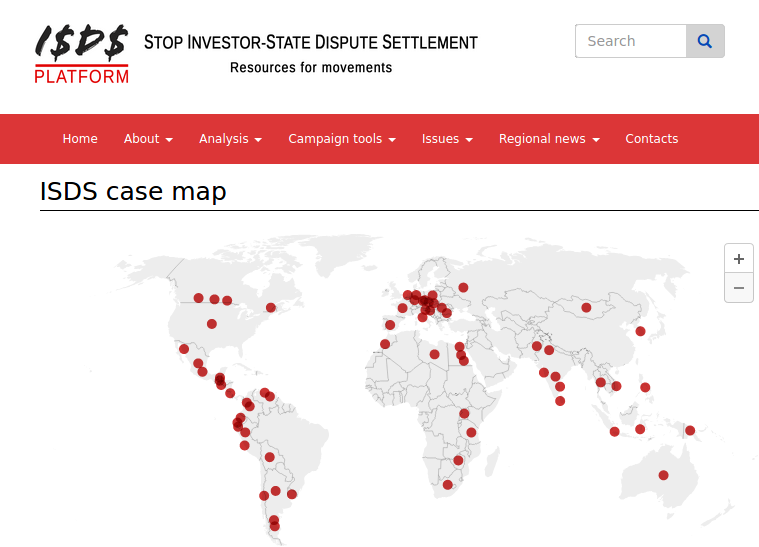Screen dimensions: 759x547
Task: Open the Analysis dropdown menu
Action: tap(230, 139)
